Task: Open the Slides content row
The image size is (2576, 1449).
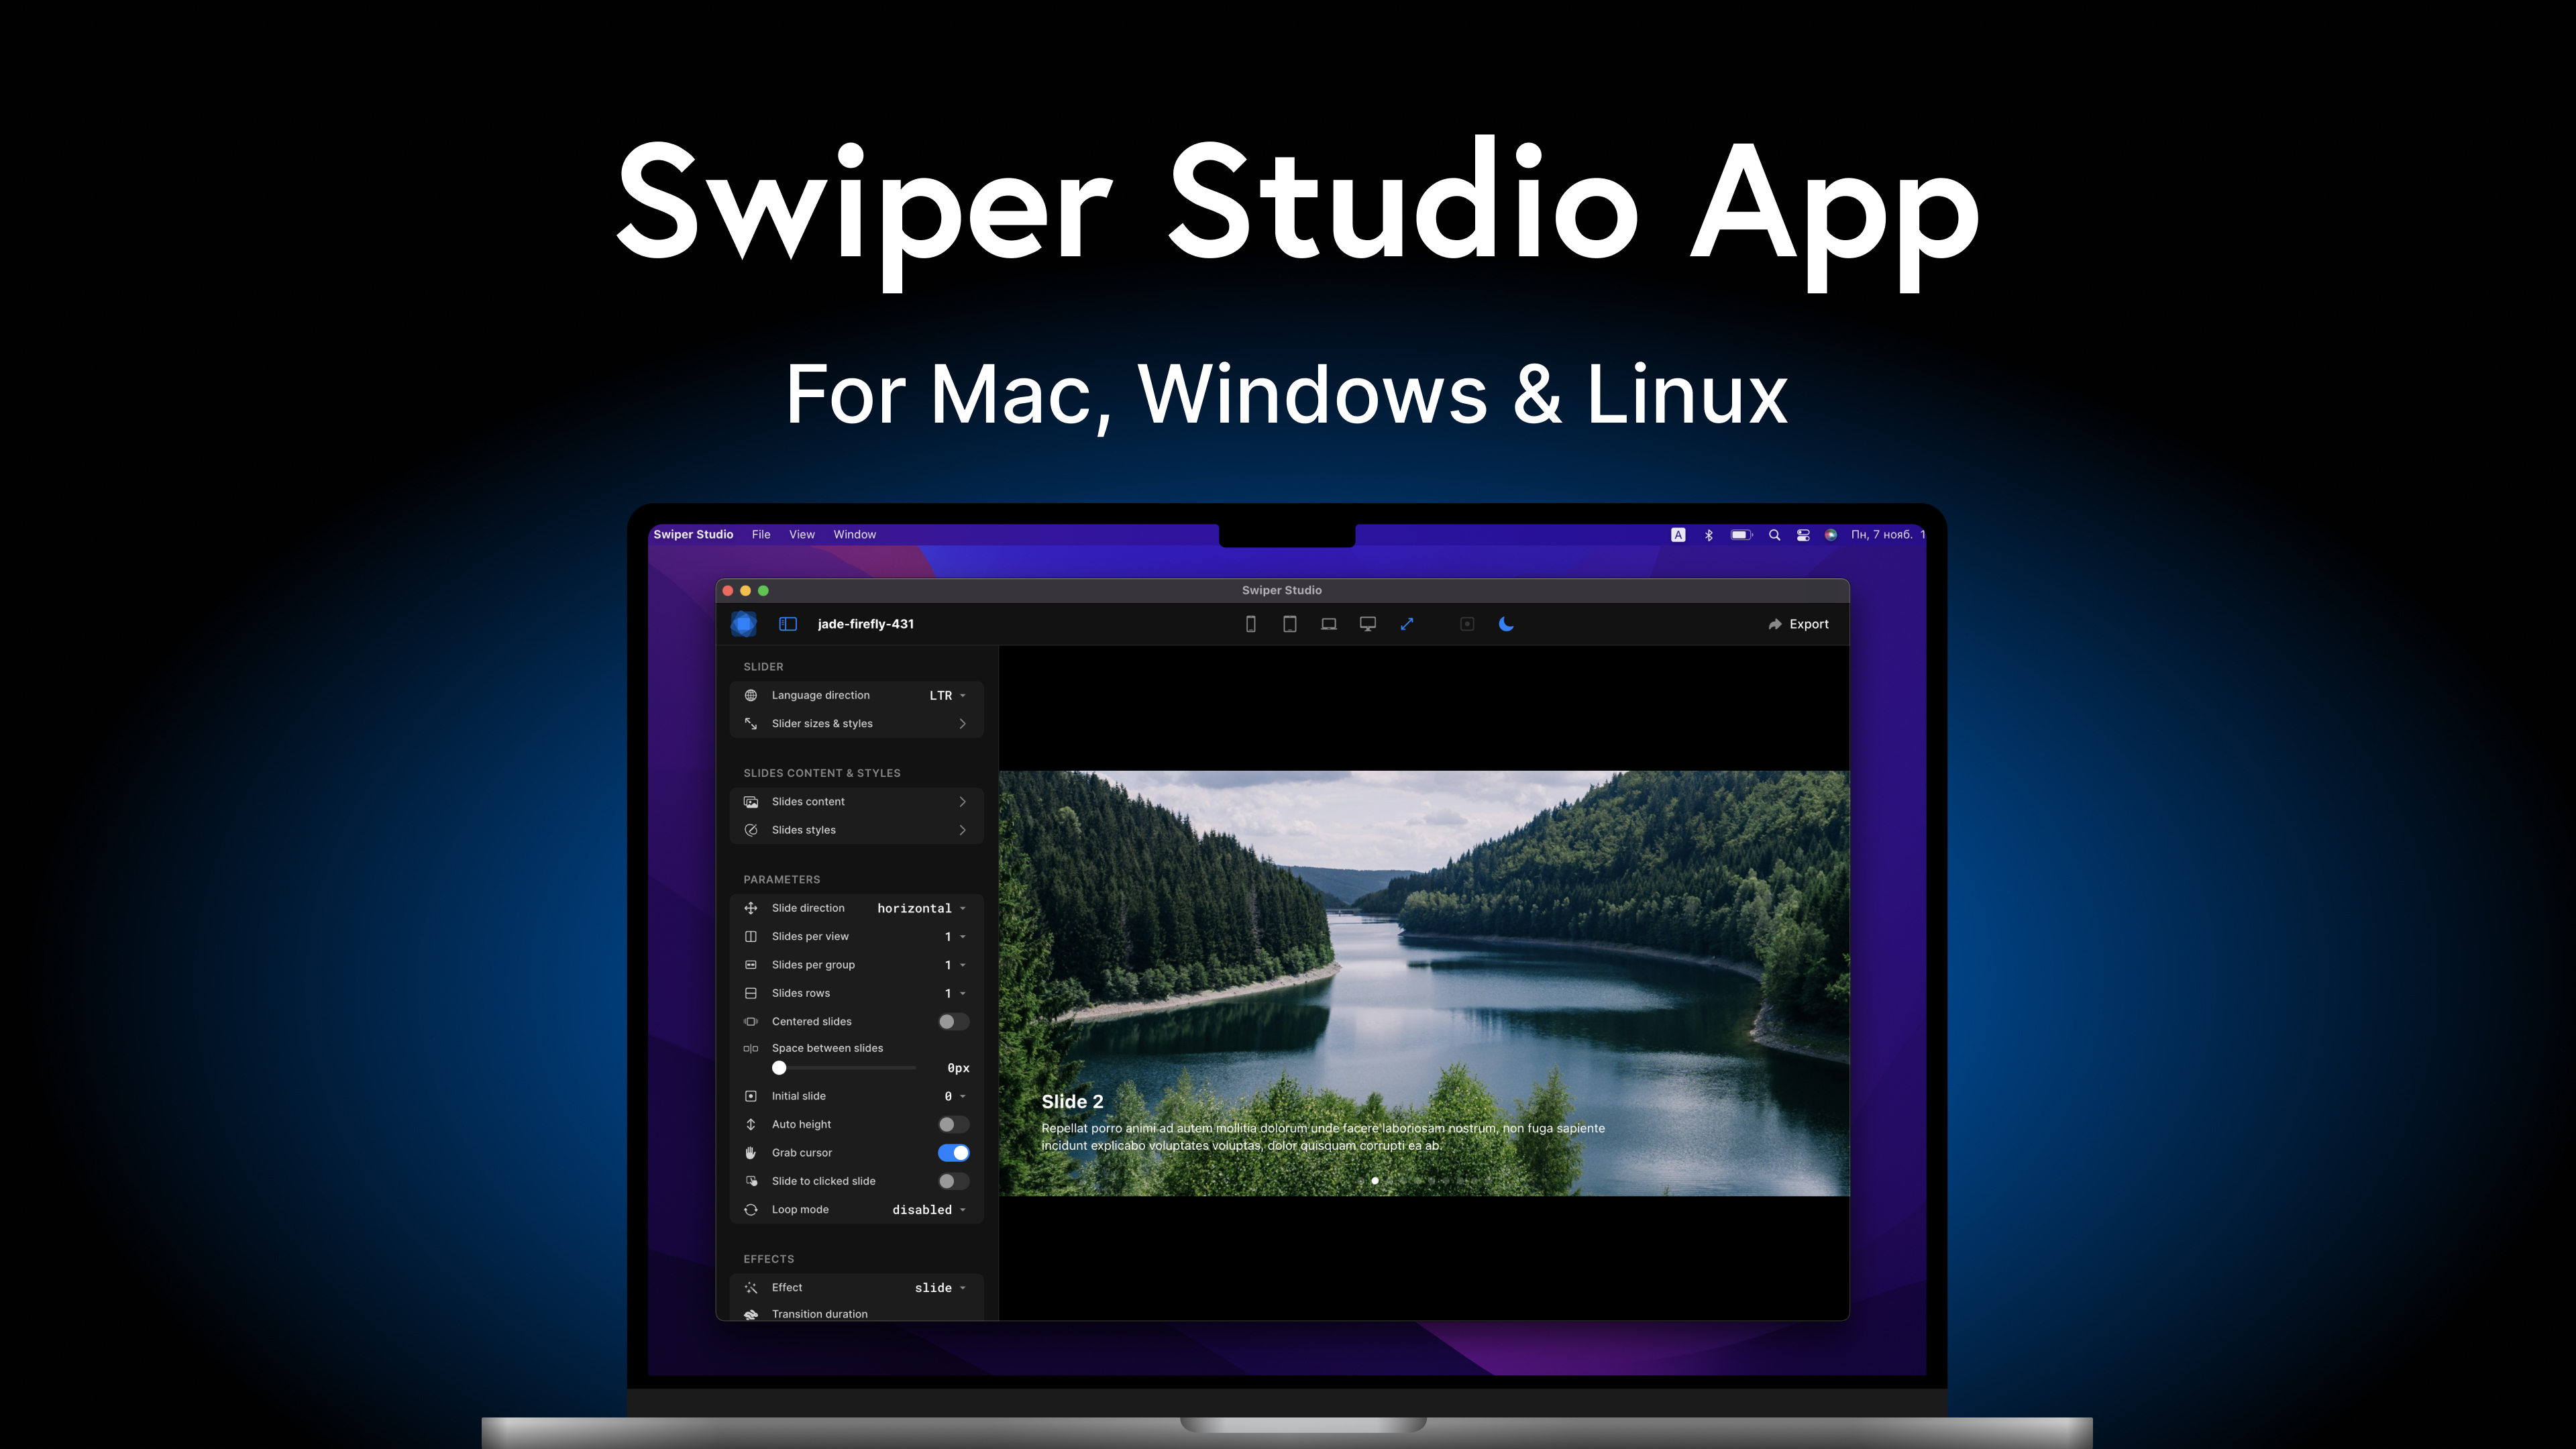Action: coord(857,802)
